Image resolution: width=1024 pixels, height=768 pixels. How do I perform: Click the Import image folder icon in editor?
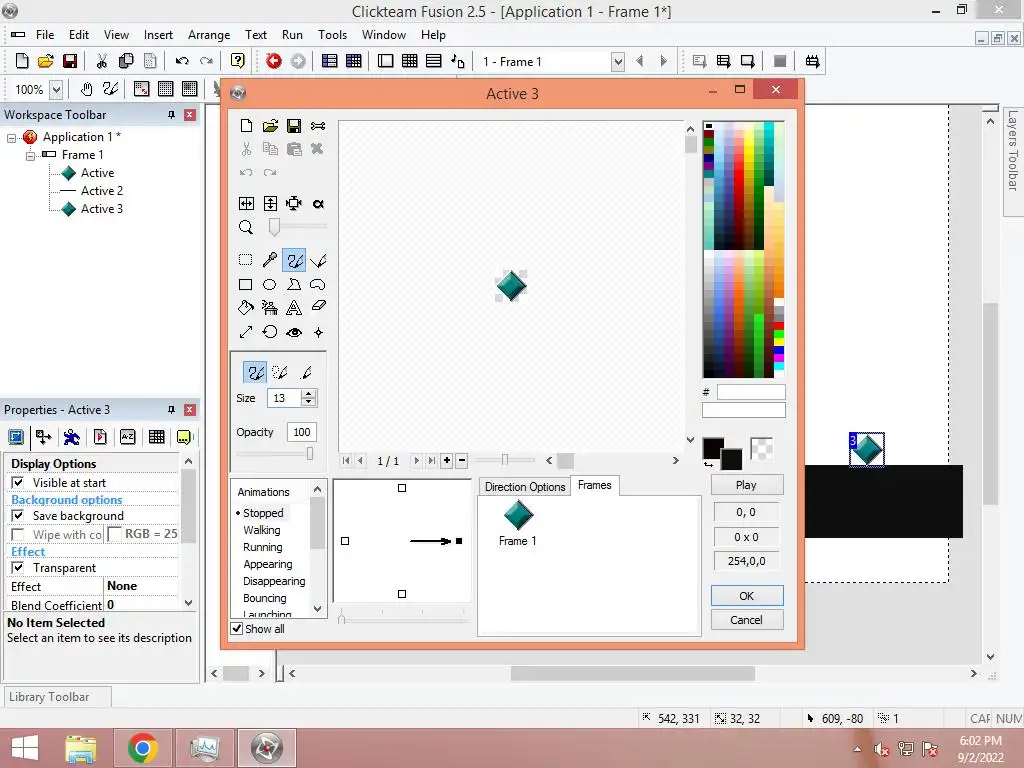(270, 125)
